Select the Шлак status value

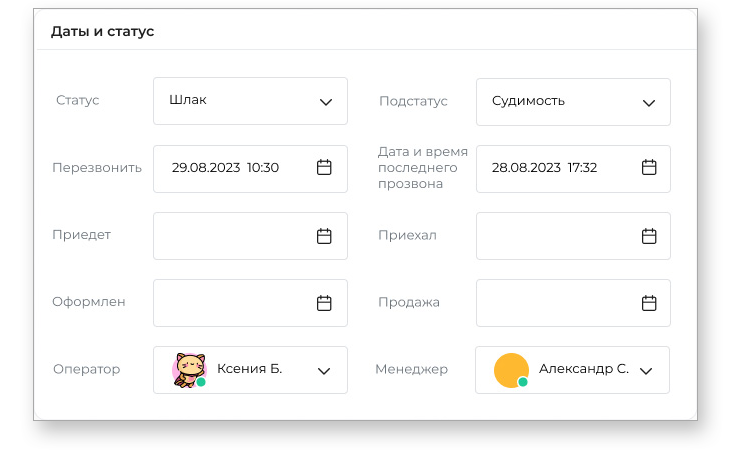click(x=188, y=101)
